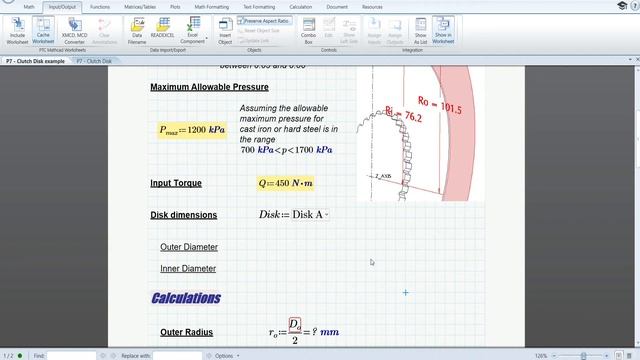640x360 pixels.
Task: Select the Input/Output ribbon tab
Action: pos(62,7)
